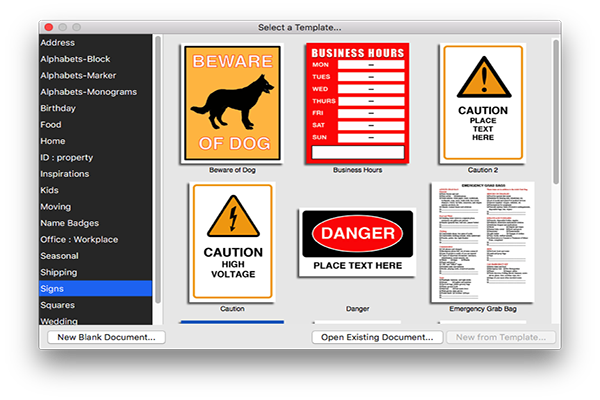Image resolution: width=600 pixels, height=400 pixels.
Task: Choose the Shipping category
Action: coord(95,272)
